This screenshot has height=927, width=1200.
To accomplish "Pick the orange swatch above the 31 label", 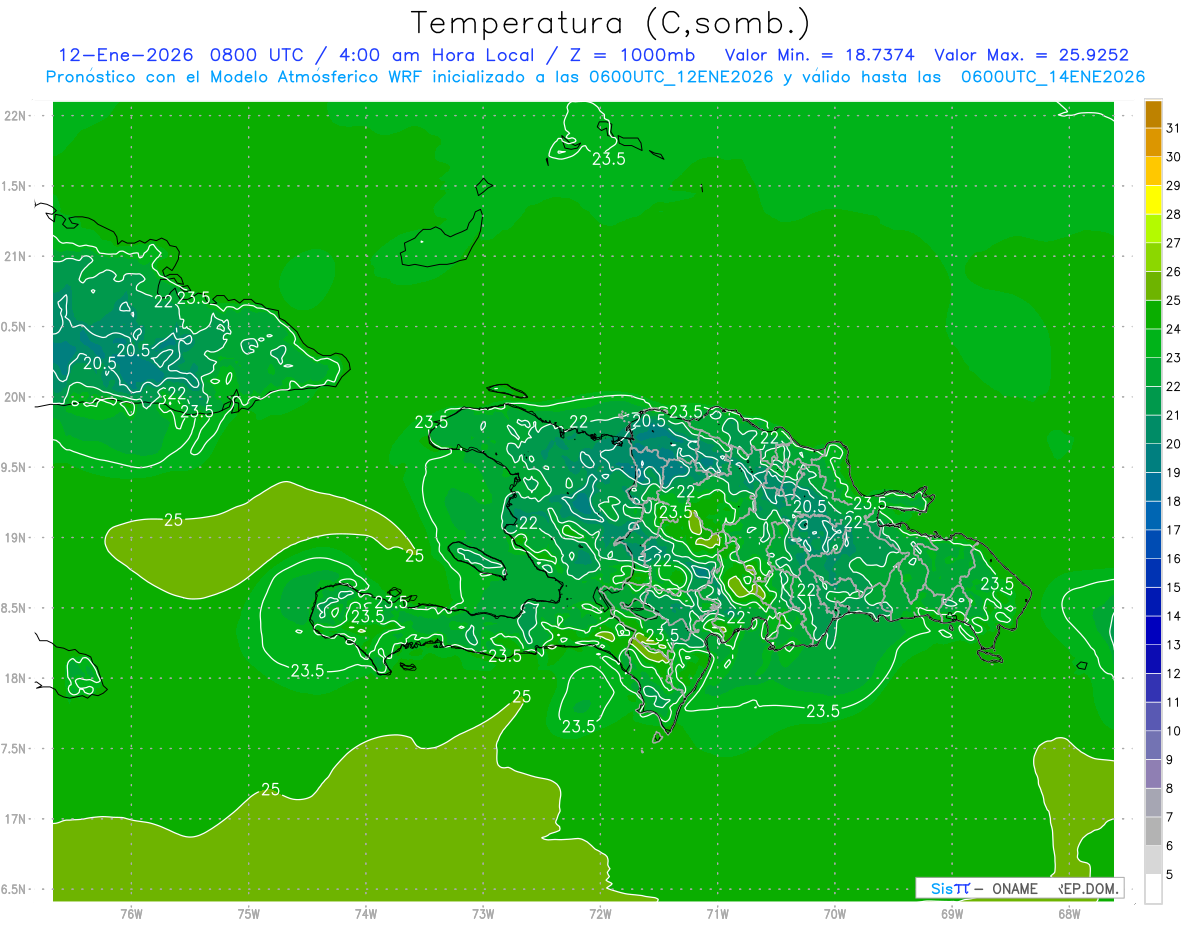I will (x=1153, y=114).
